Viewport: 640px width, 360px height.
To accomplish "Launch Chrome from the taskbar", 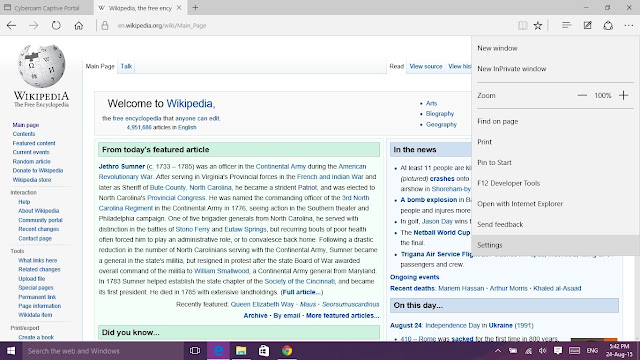I will pos(287,351).
